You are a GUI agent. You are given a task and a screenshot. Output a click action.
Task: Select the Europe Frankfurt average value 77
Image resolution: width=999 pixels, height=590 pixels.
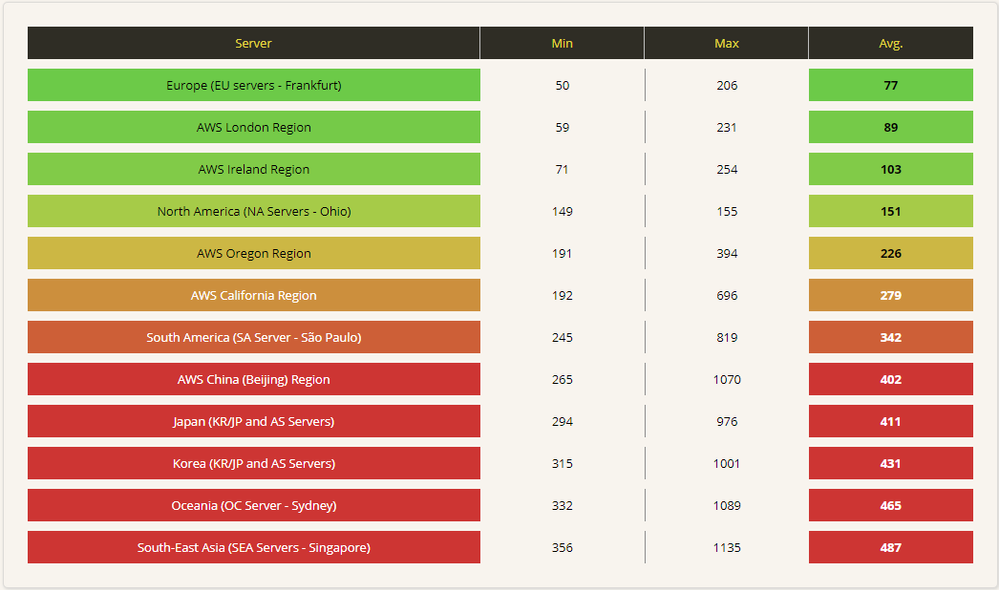click(x=891, y=85)
